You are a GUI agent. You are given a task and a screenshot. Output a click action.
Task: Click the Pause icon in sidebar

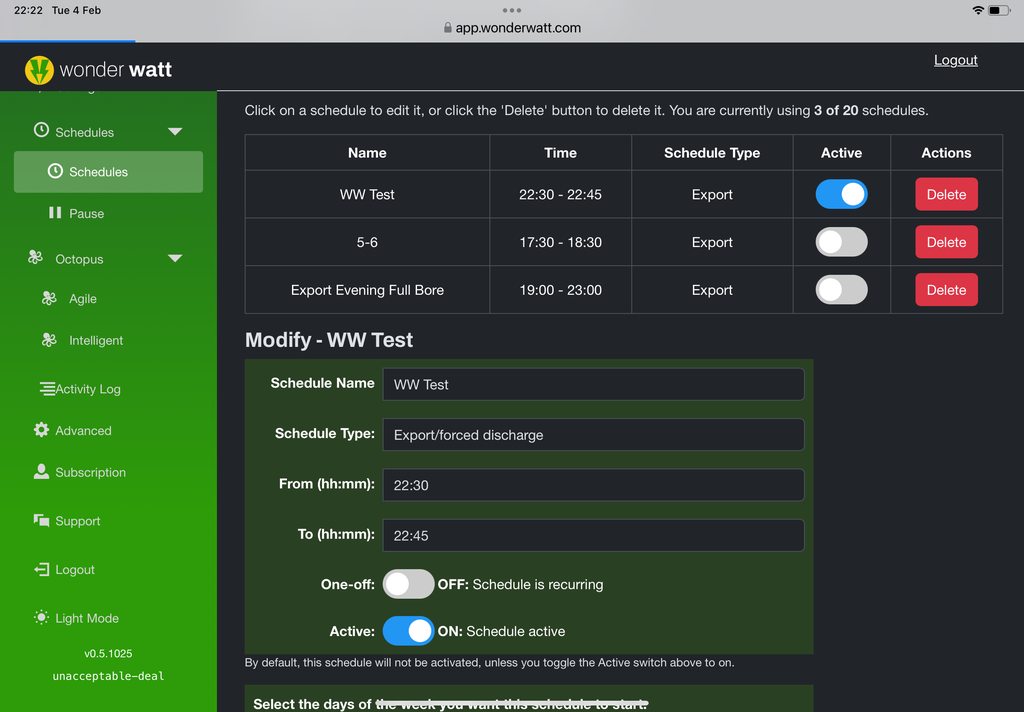click(55, 213)
